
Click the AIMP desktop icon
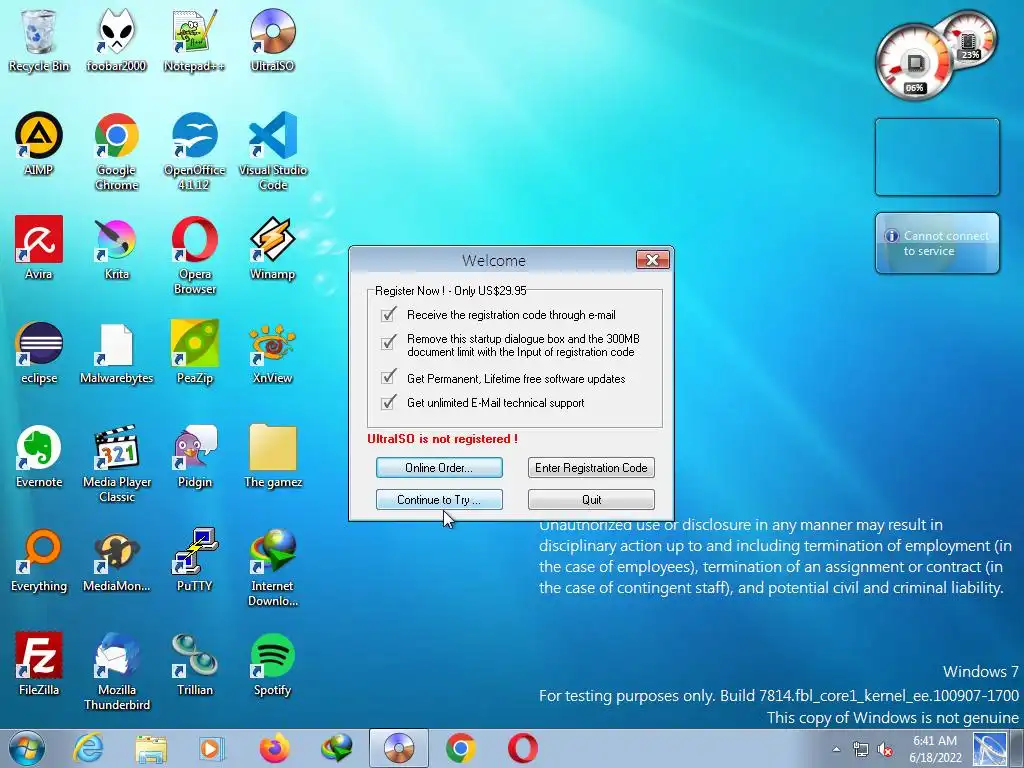[39, 145]
